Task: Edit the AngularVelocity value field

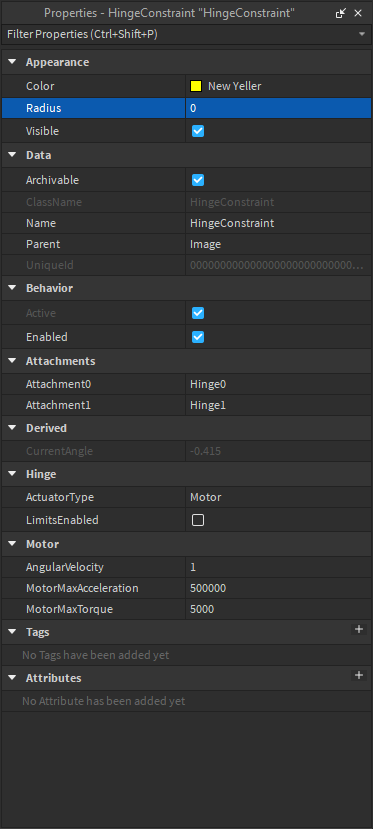Action: tap(278, 567)
